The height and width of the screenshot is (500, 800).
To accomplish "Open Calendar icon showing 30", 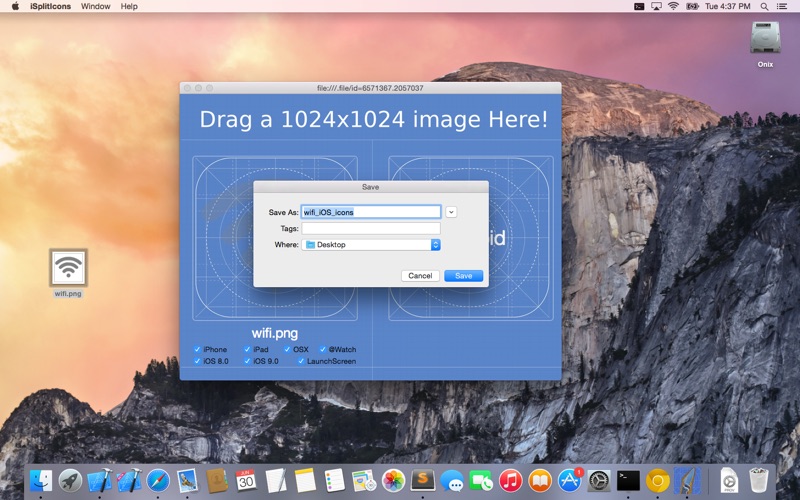I will coord(246,481).
